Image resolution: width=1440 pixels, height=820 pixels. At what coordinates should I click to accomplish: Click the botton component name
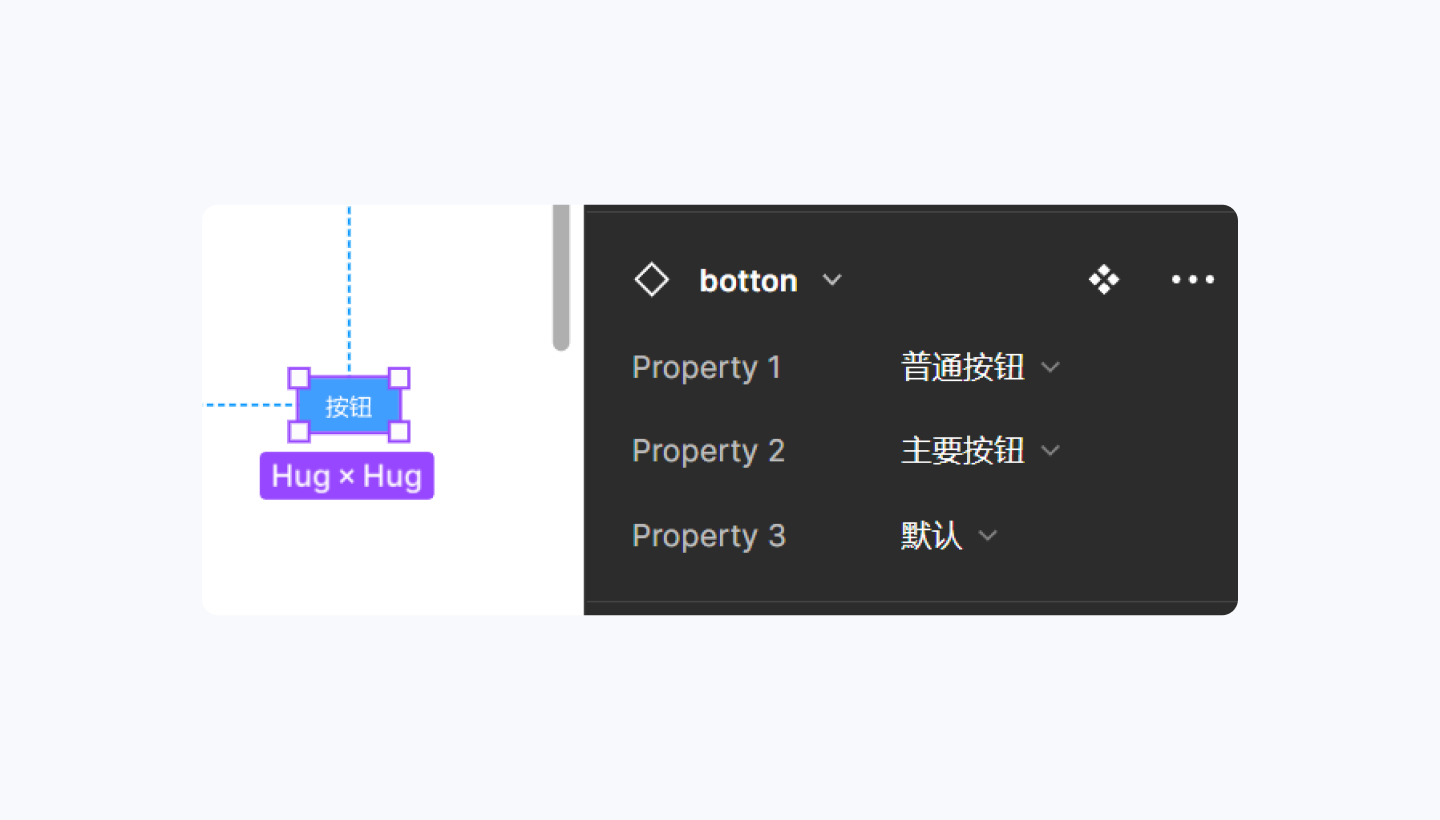tap(748, 281)
